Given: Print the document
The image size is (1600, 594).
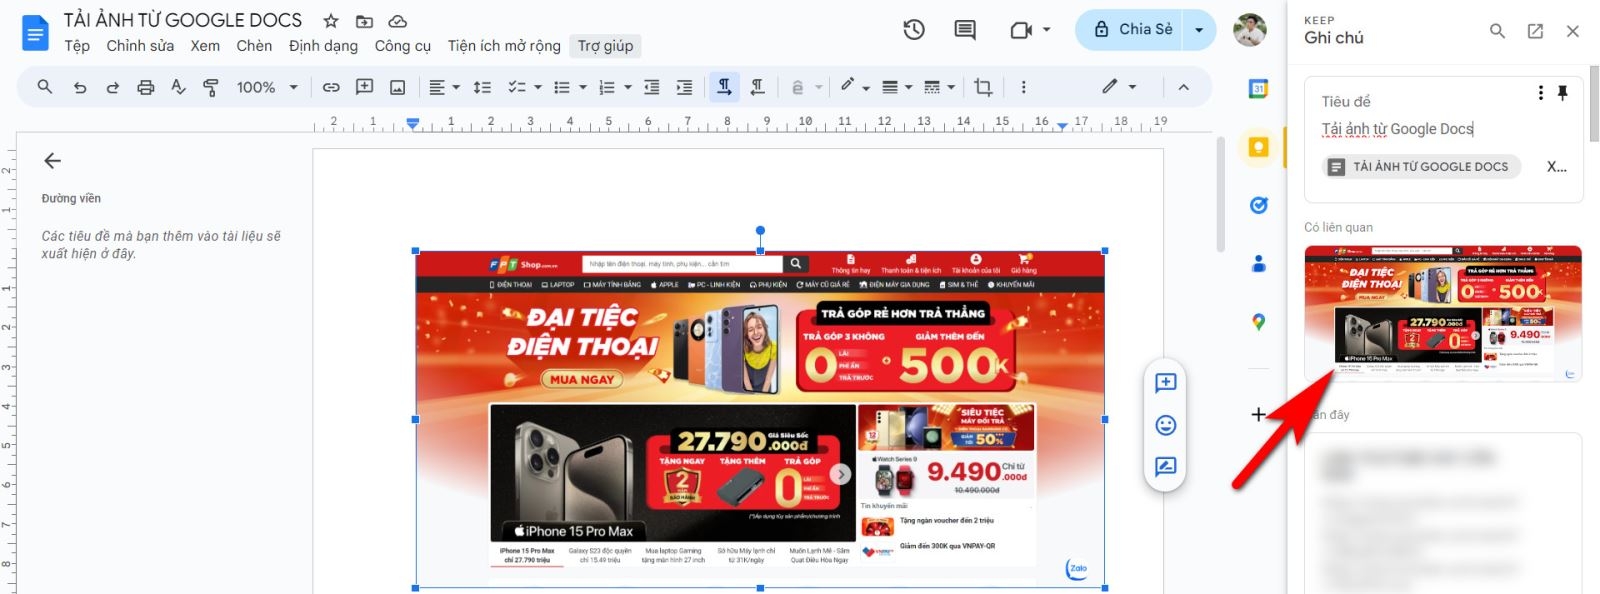Looking at the screenshot, I should click(x=146, y=88).
